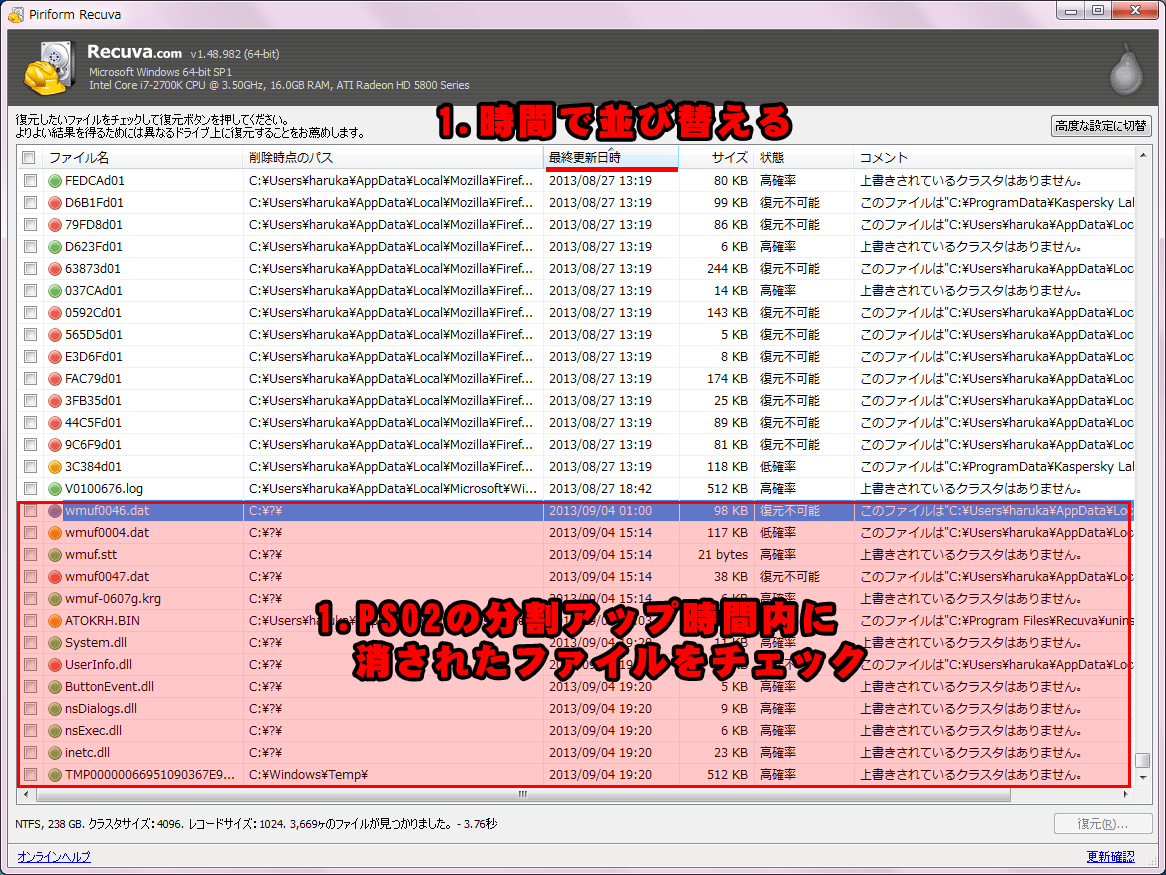Sort by 削除時点のパス column header

393,158
